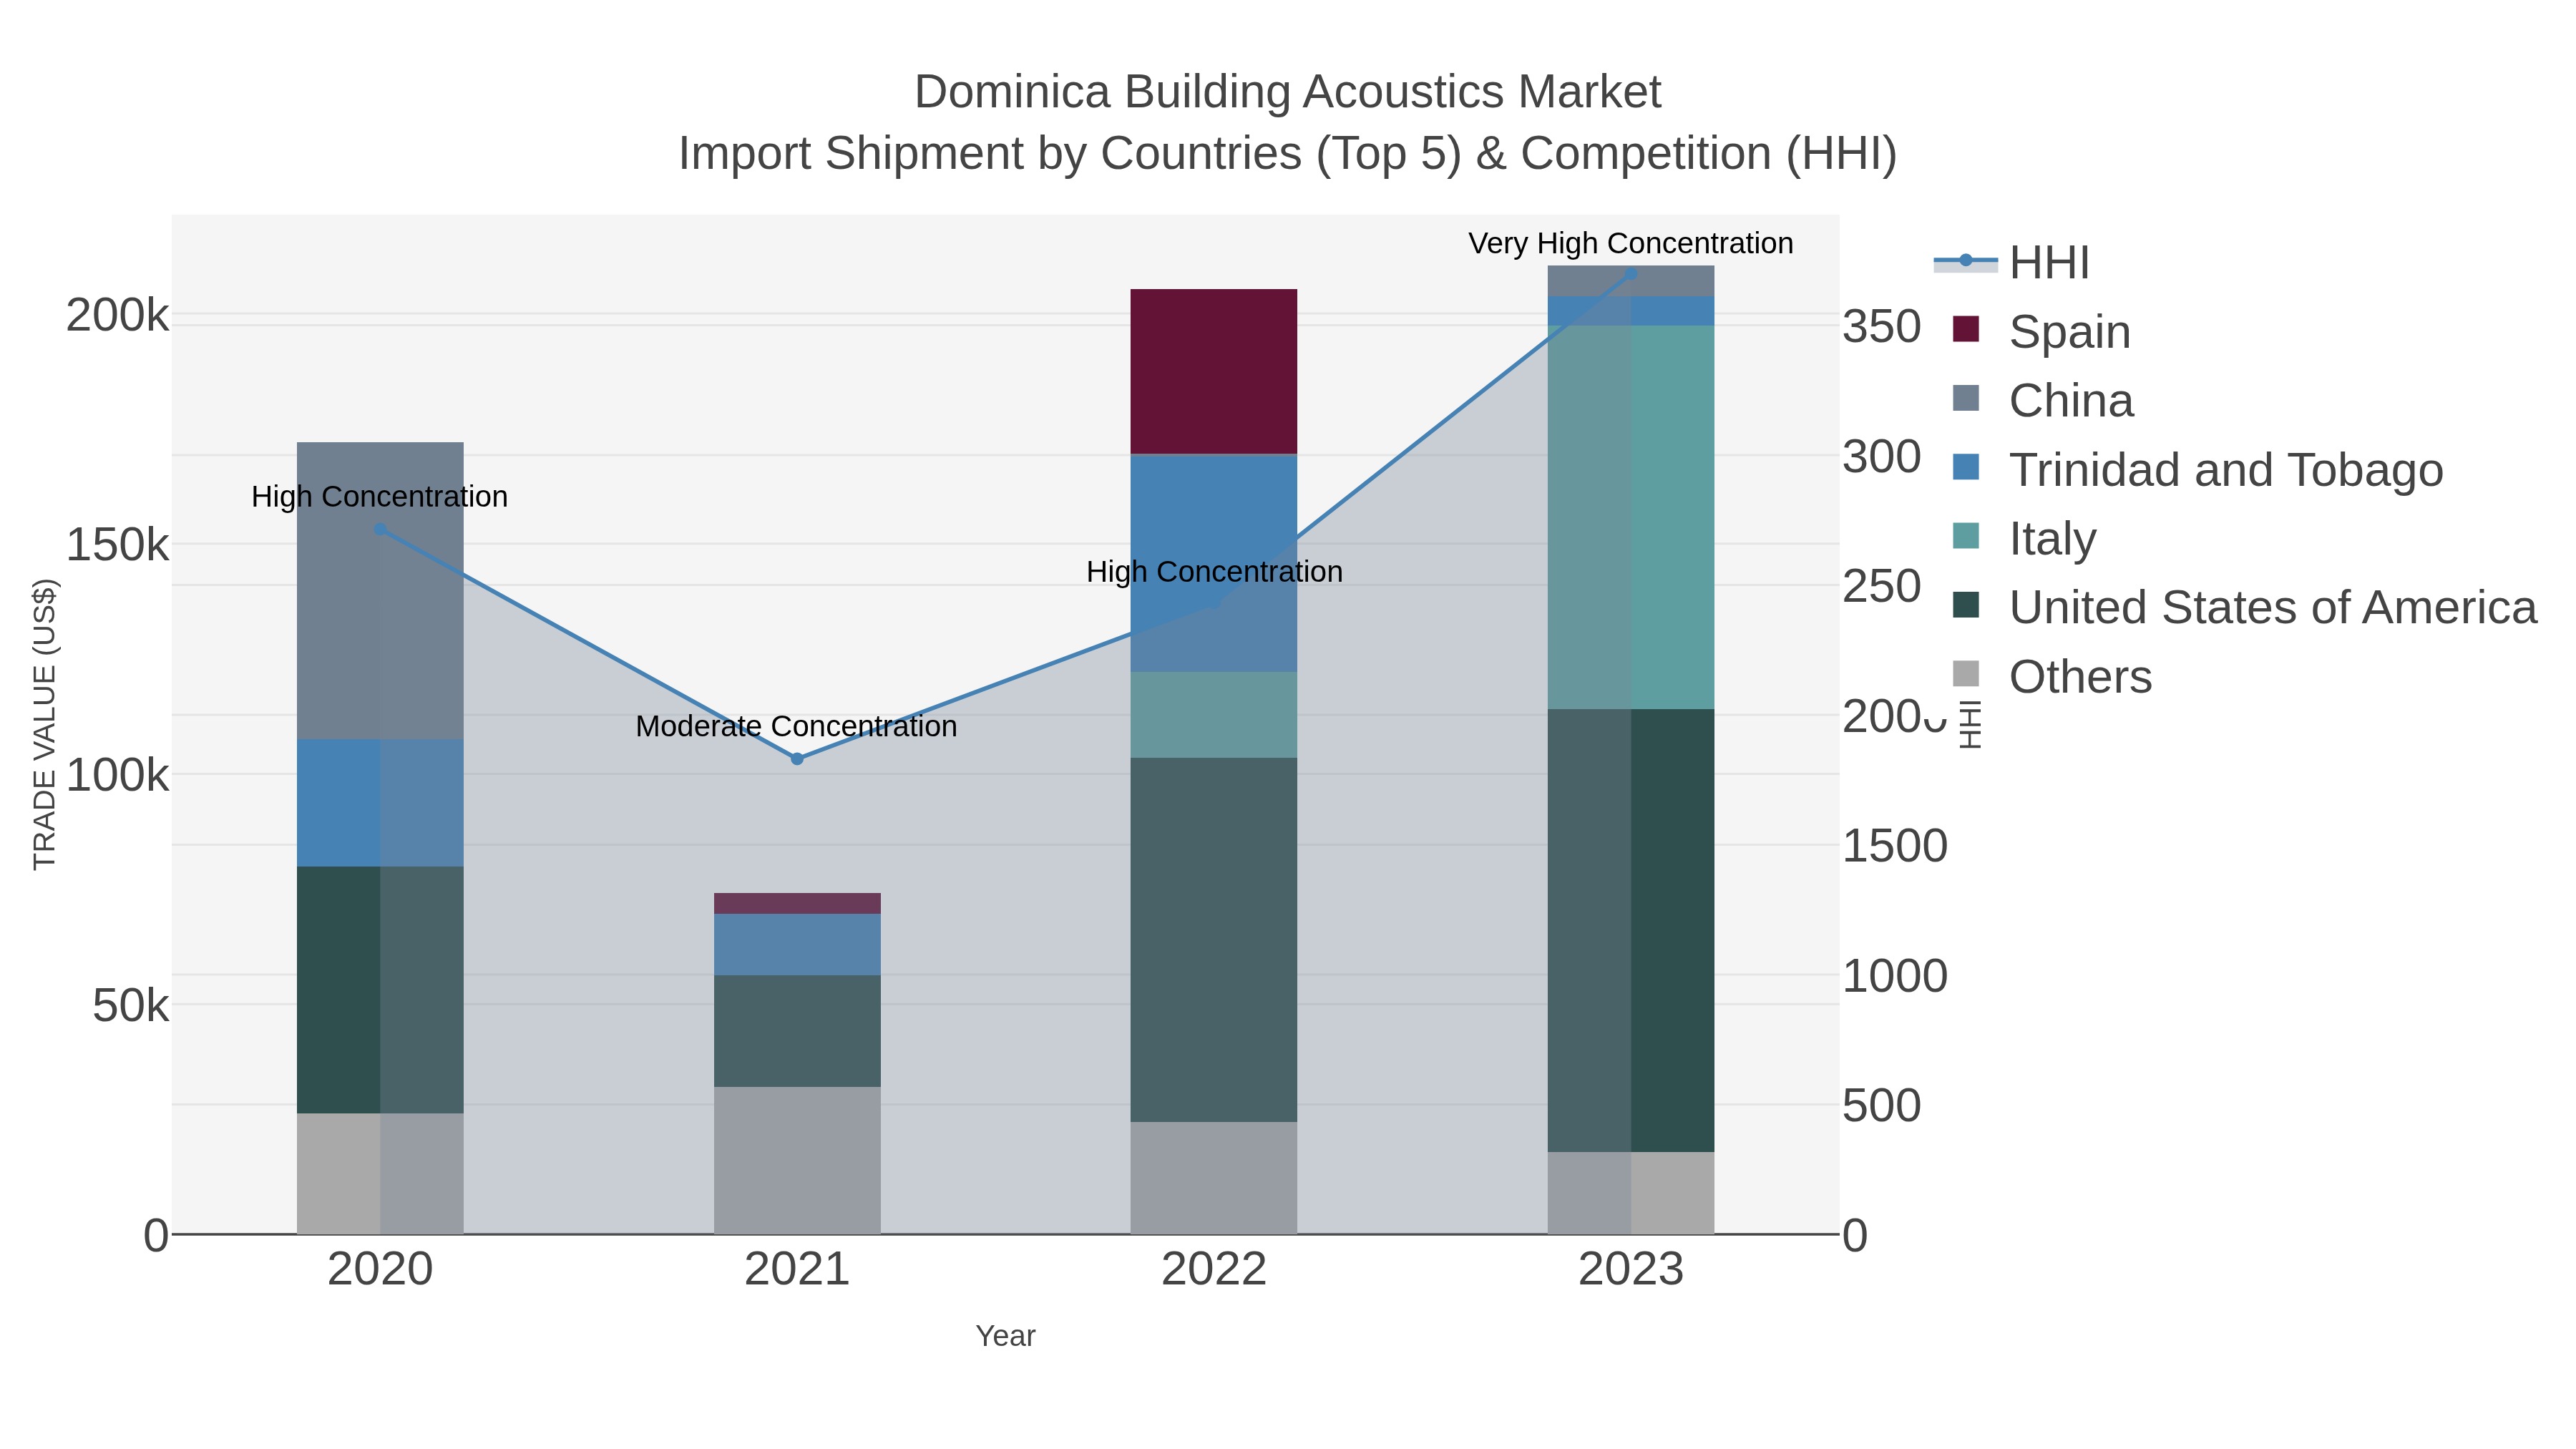
Task: Click the Others segment of 2020 bar
Action: coord(380,1174)
